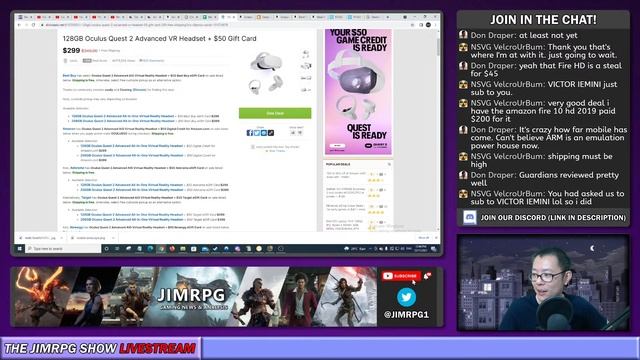Click the browser address bar
This screenshot has height=360, width=640.
pos(224,25)
